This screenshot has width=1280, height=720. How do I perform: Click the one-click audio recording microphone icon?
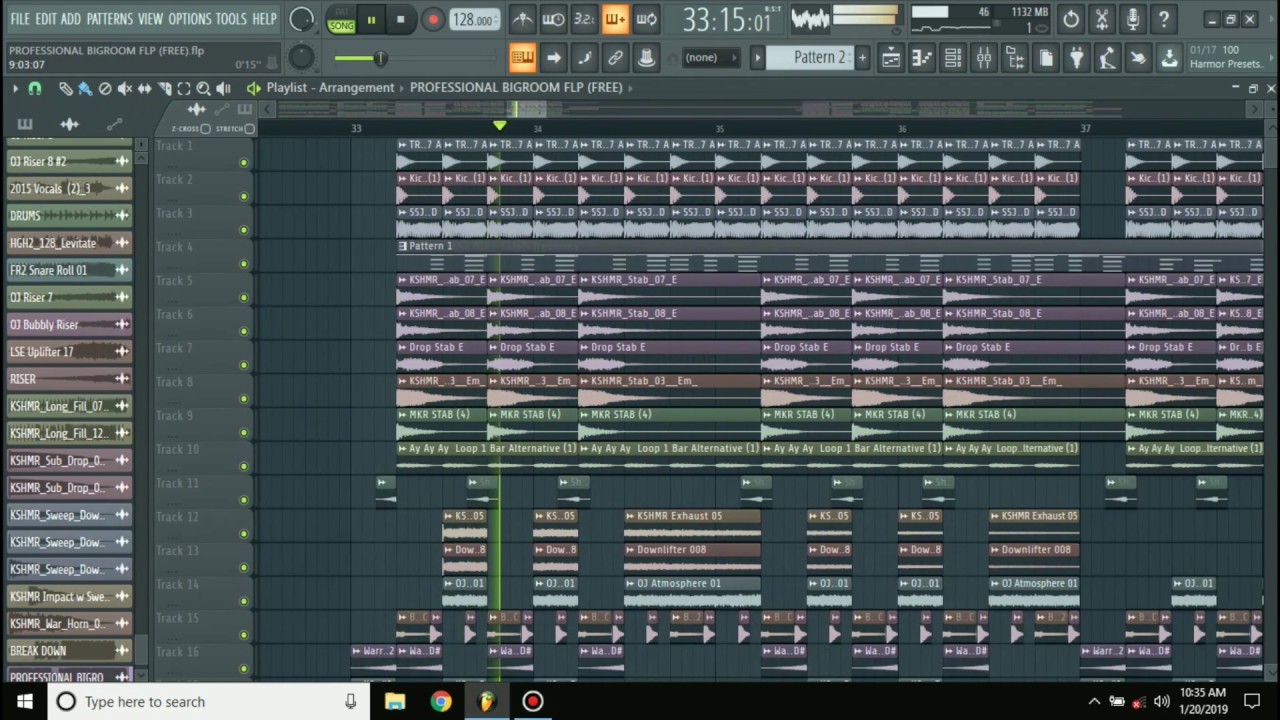coord(1133,19)
